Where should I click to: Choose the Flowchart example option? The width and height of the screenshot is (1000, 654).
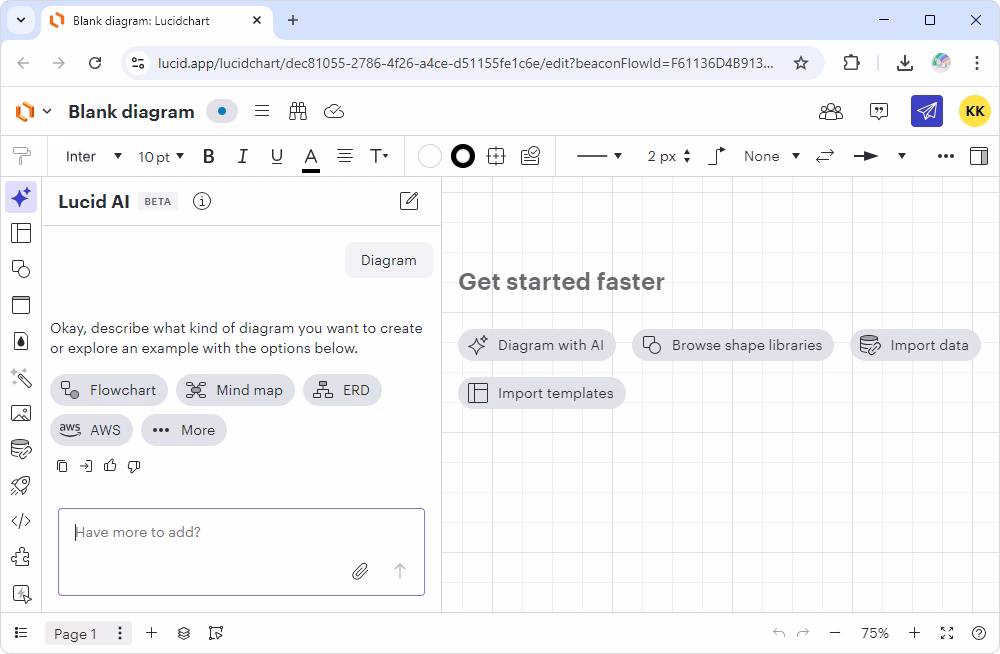(108, 390)
